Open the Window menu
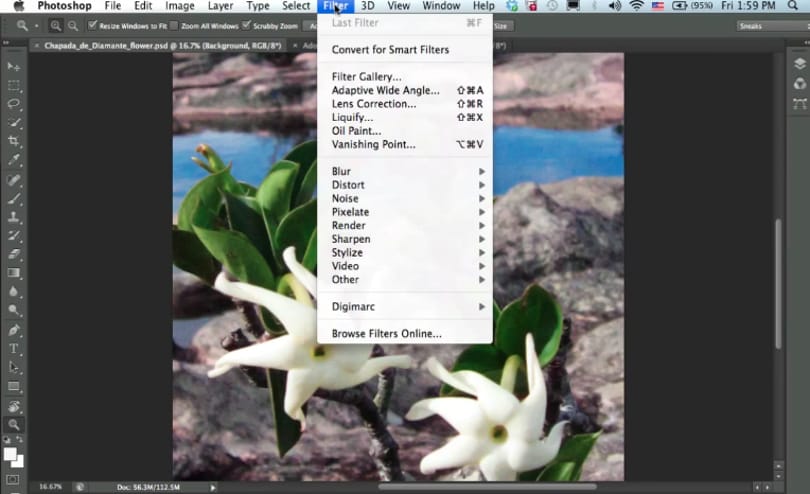The width and height of the screenshot is (810, 494). click(x=441, y=6)
